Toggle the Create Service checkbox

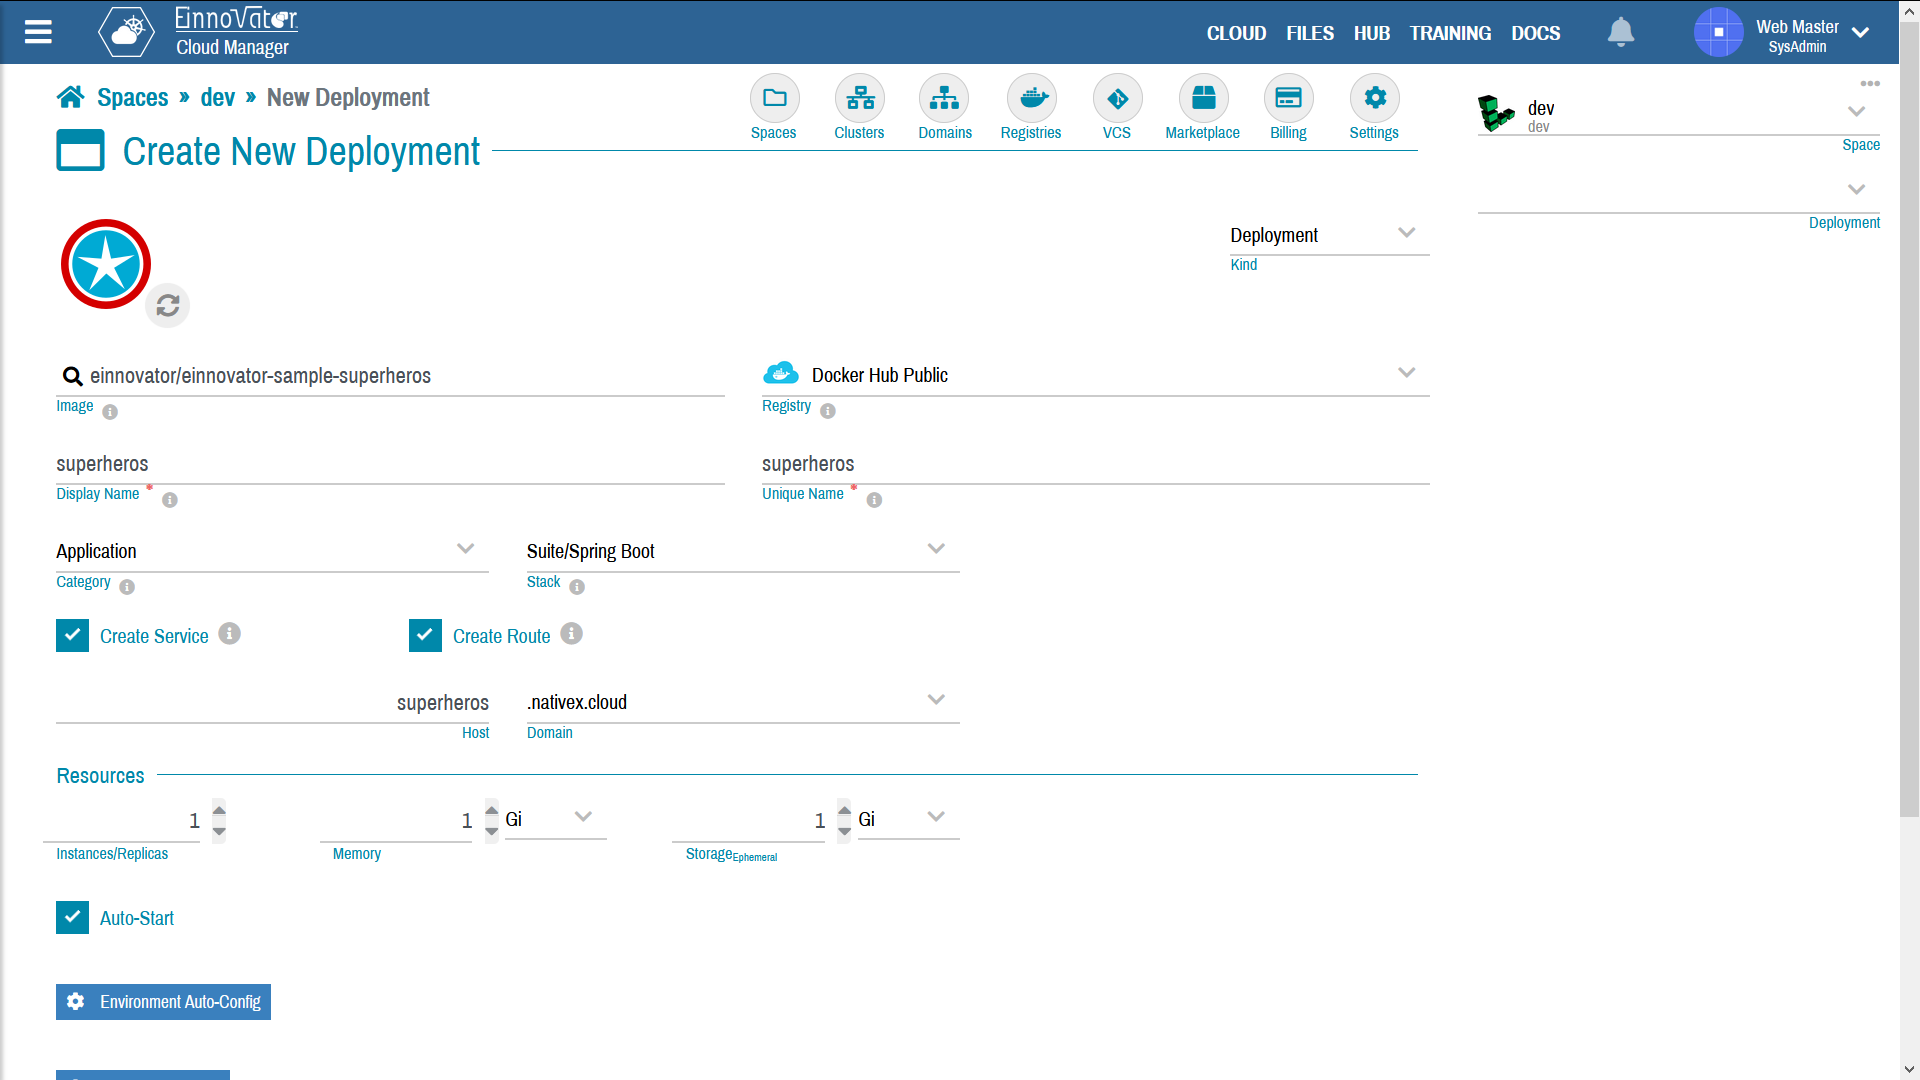(x=73, y=634)
